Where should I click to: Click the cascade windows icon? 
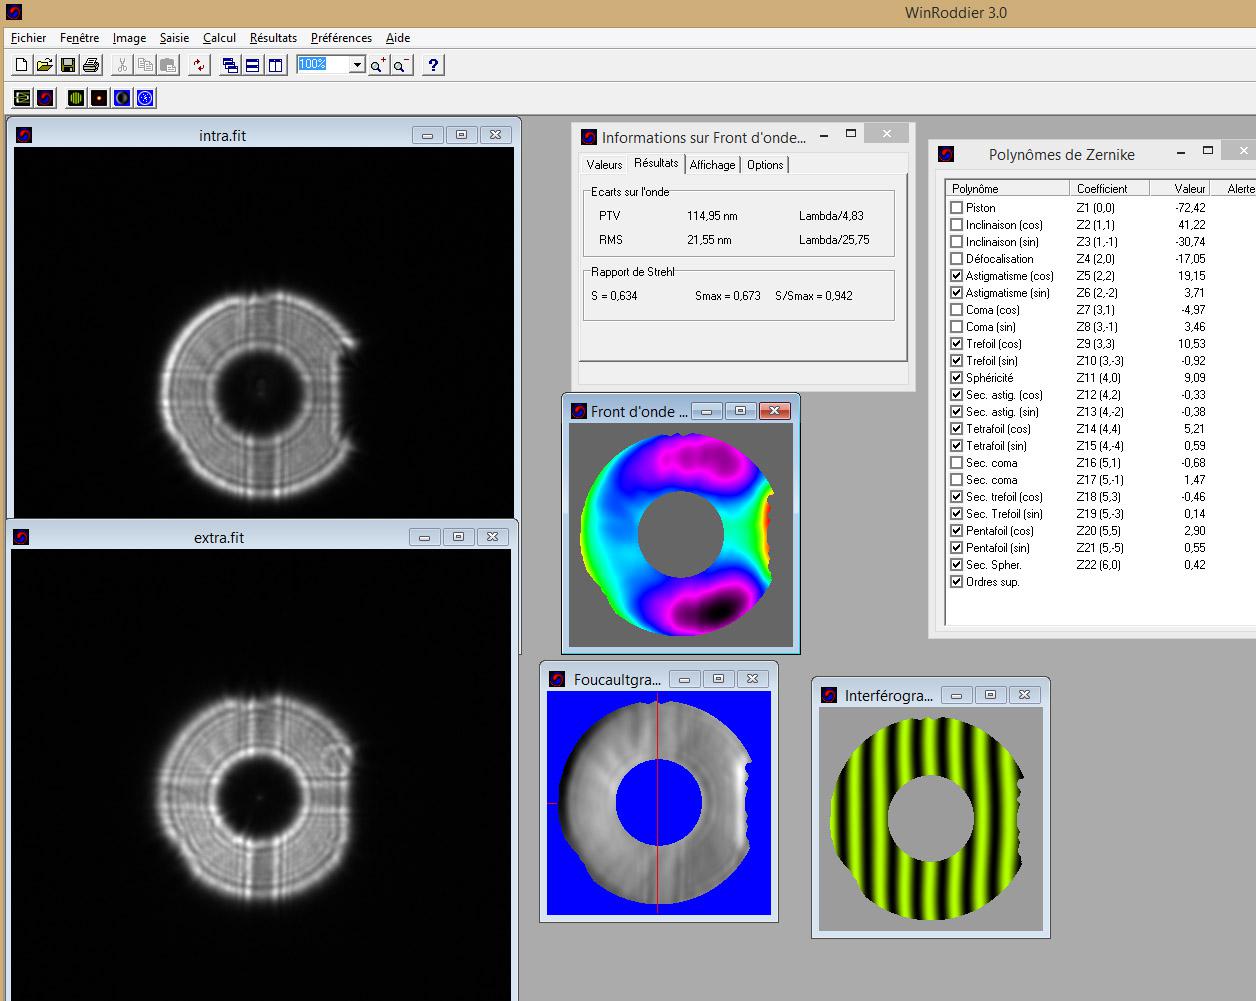pyautogui.click(x=230, y=65)
